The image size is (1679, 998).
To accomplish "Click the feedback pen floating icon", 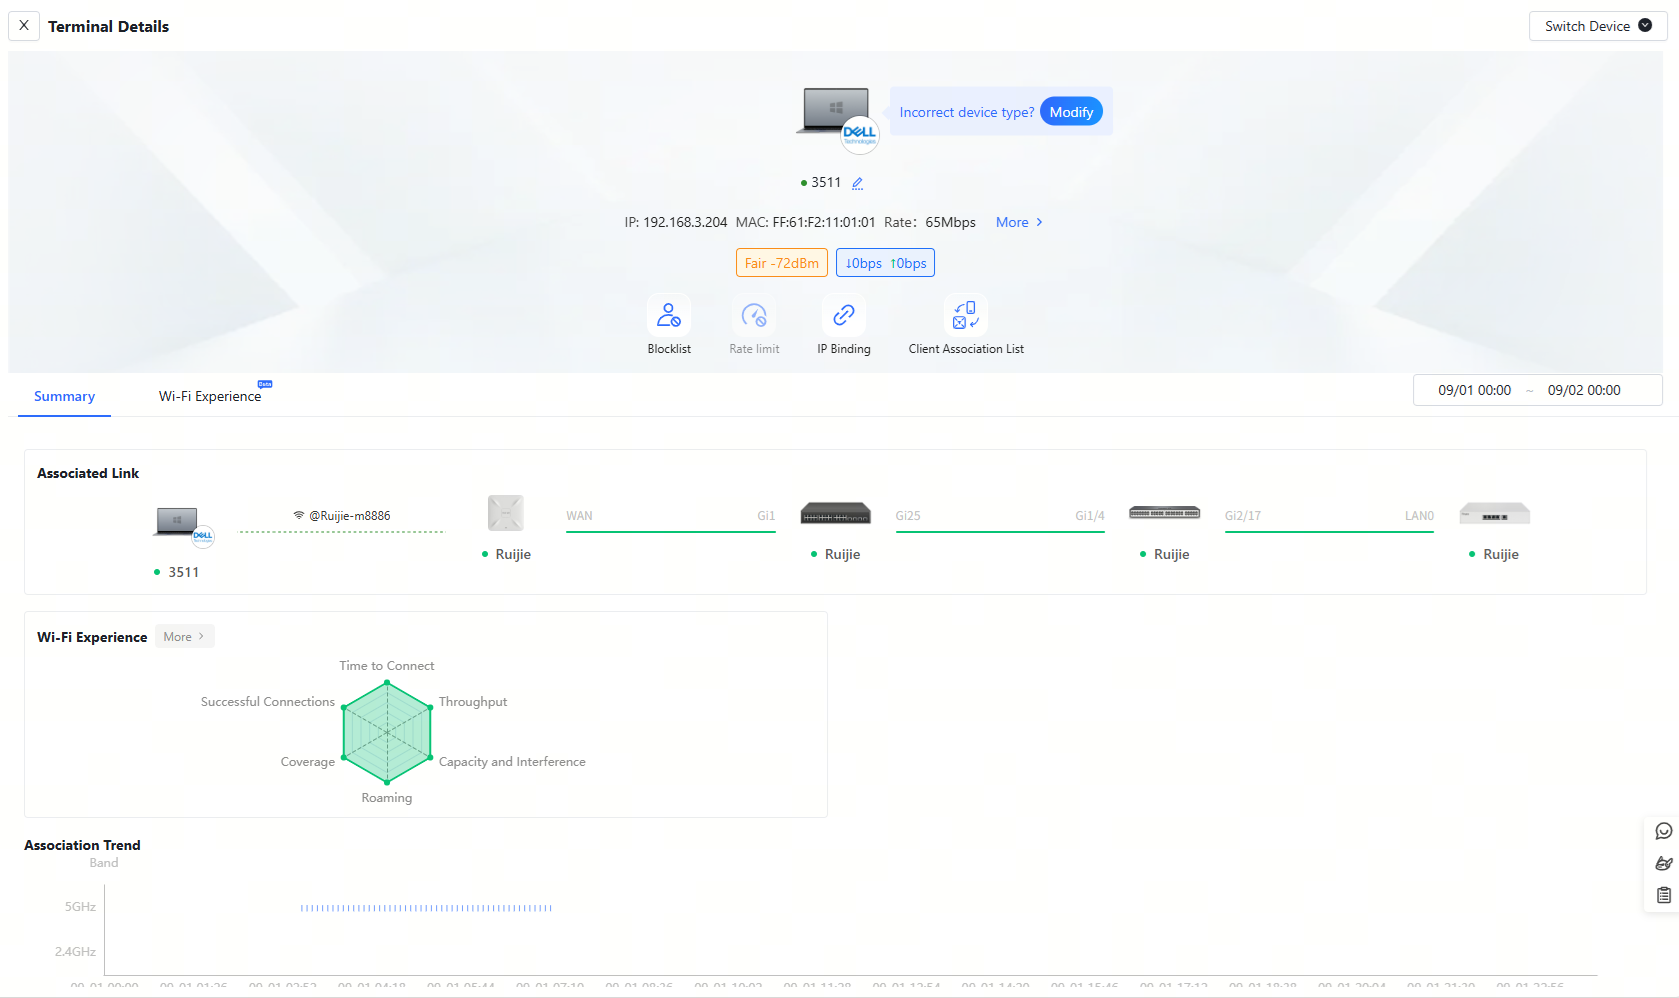I will pyautogui.click(x=1663, y=863).
